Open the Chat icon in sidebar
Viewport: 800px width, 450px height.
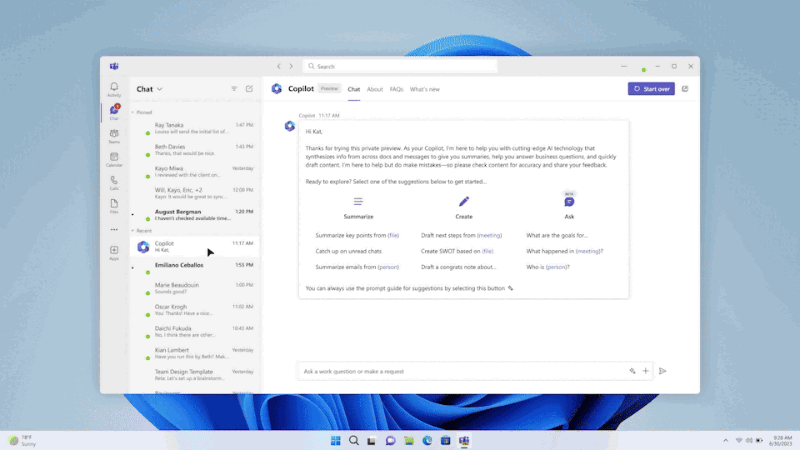pos(114,110)
